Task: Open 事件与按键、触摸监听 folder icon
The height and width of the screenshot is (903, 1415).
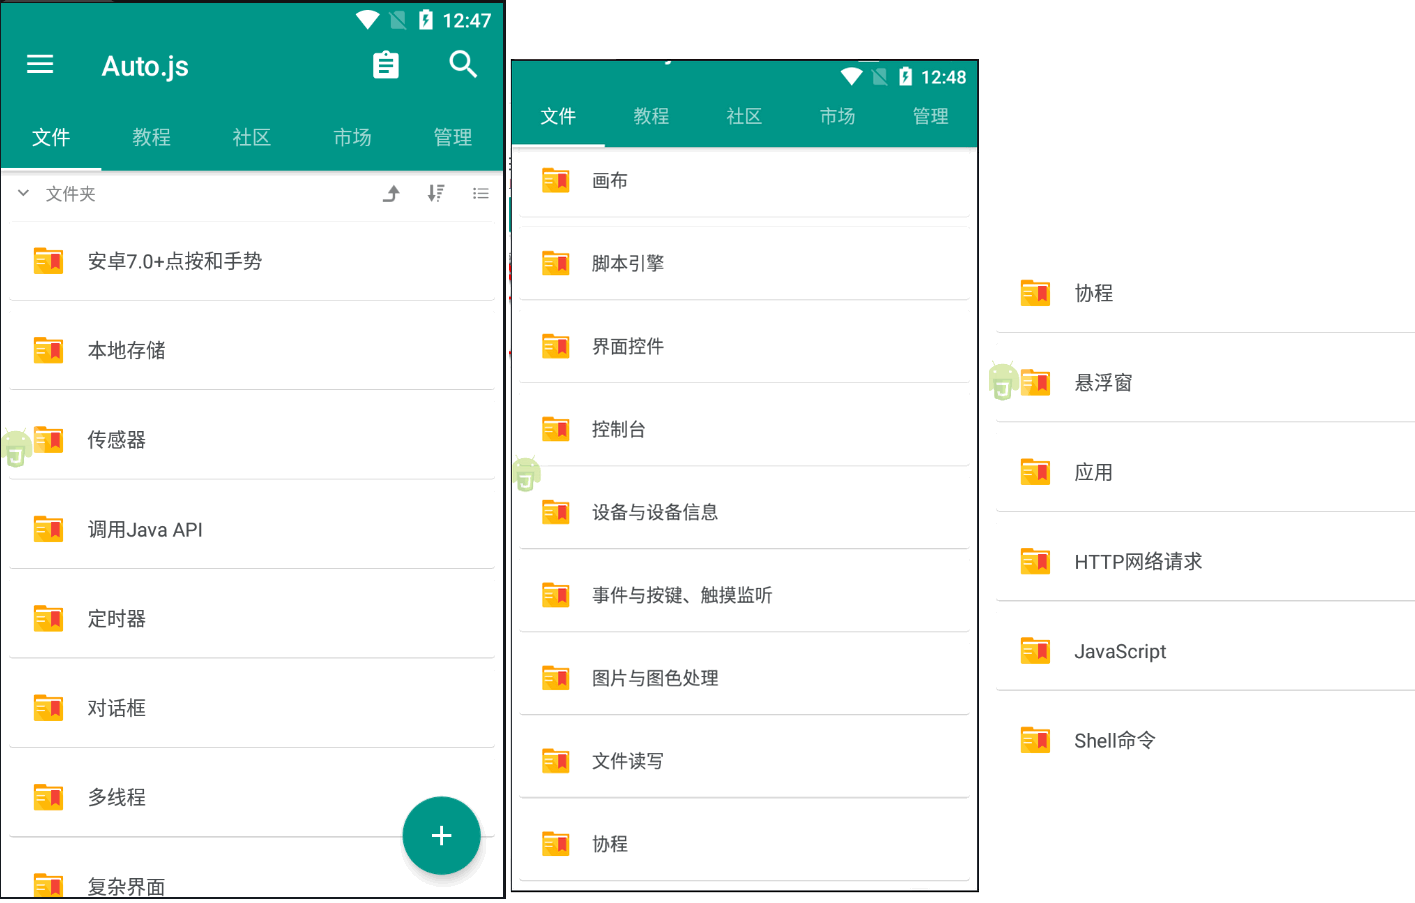Action: (556, 595)
